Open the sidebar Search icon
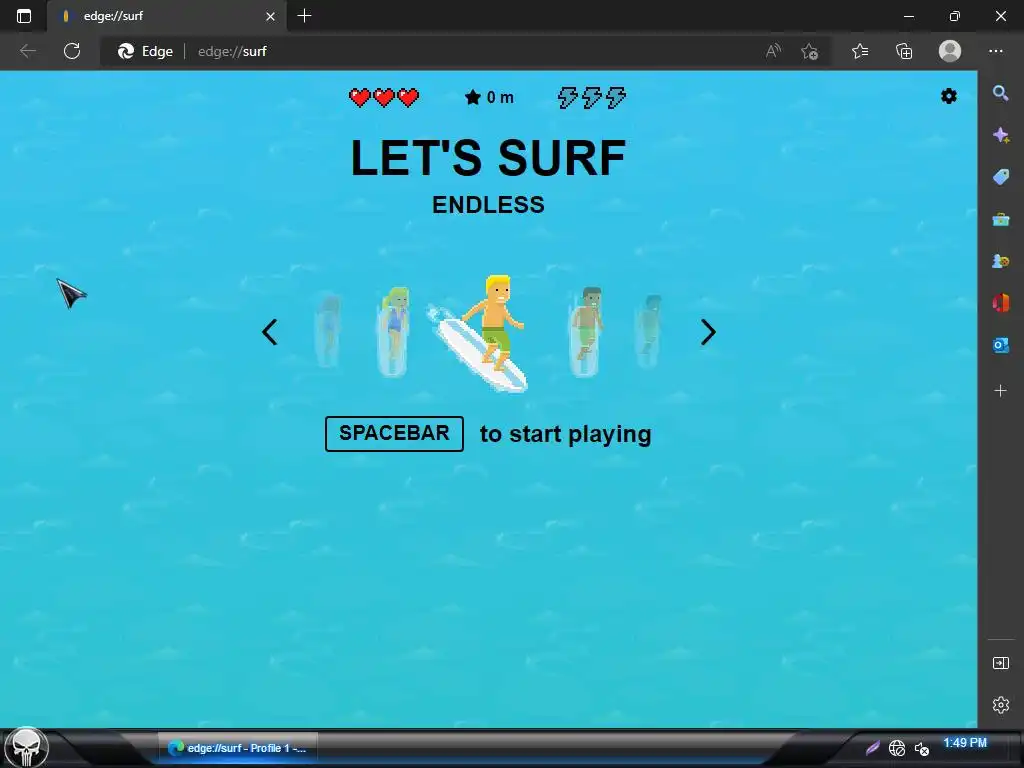The height and width of the screenshot is (768, 1024). 1000,93
